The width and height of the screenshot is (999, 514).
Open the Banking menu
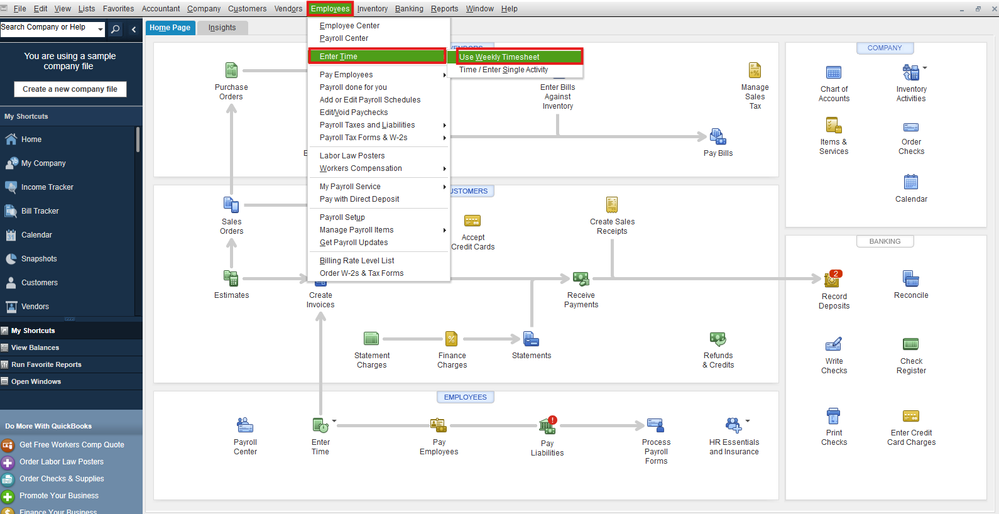coord(408,9)
